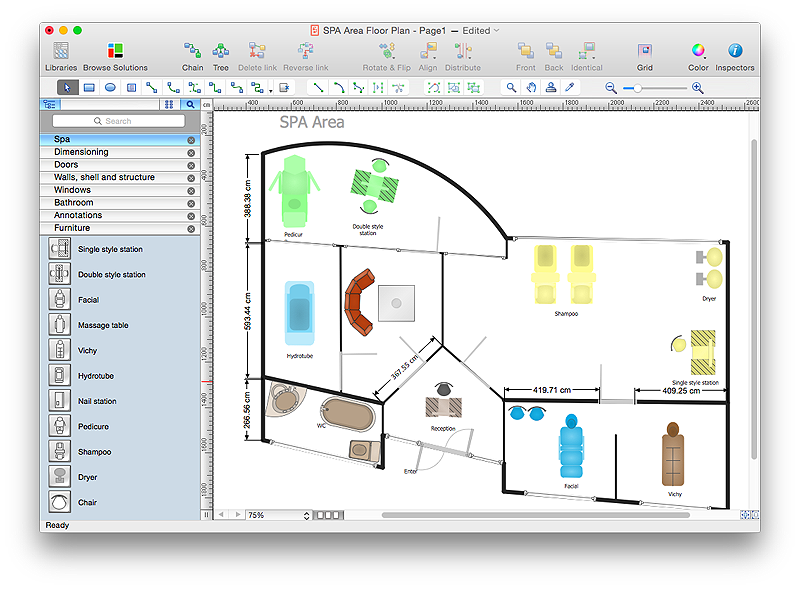Viewport: 800px width, 589px height.
Task: Open the Color panel
Action: click(x=698, y=51)
